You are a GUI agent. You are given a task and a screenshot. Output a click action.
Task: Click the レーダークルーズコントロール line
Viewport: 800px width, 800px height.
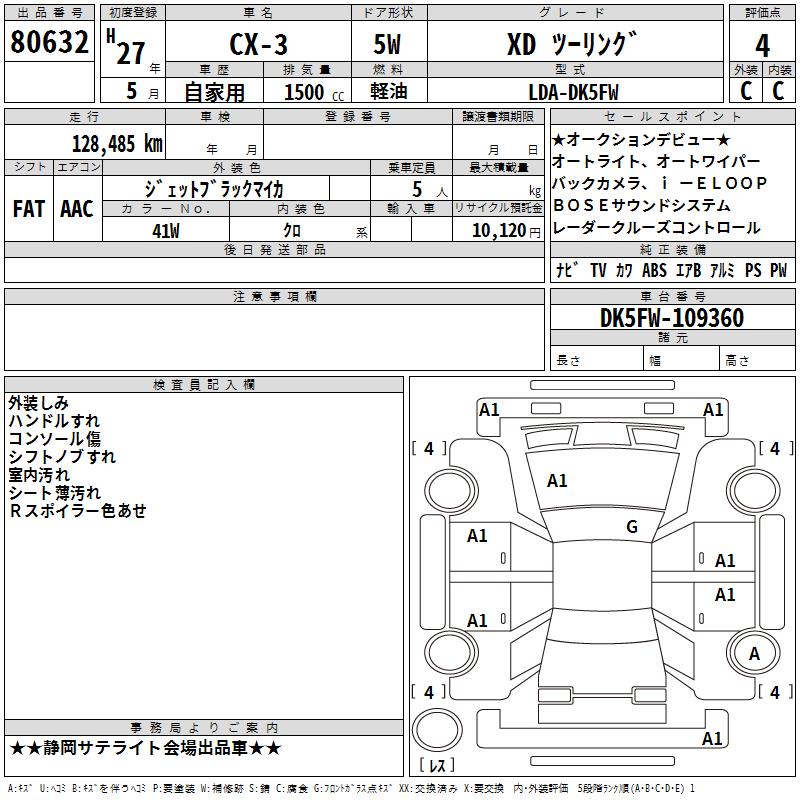click(x=656, y=228)
